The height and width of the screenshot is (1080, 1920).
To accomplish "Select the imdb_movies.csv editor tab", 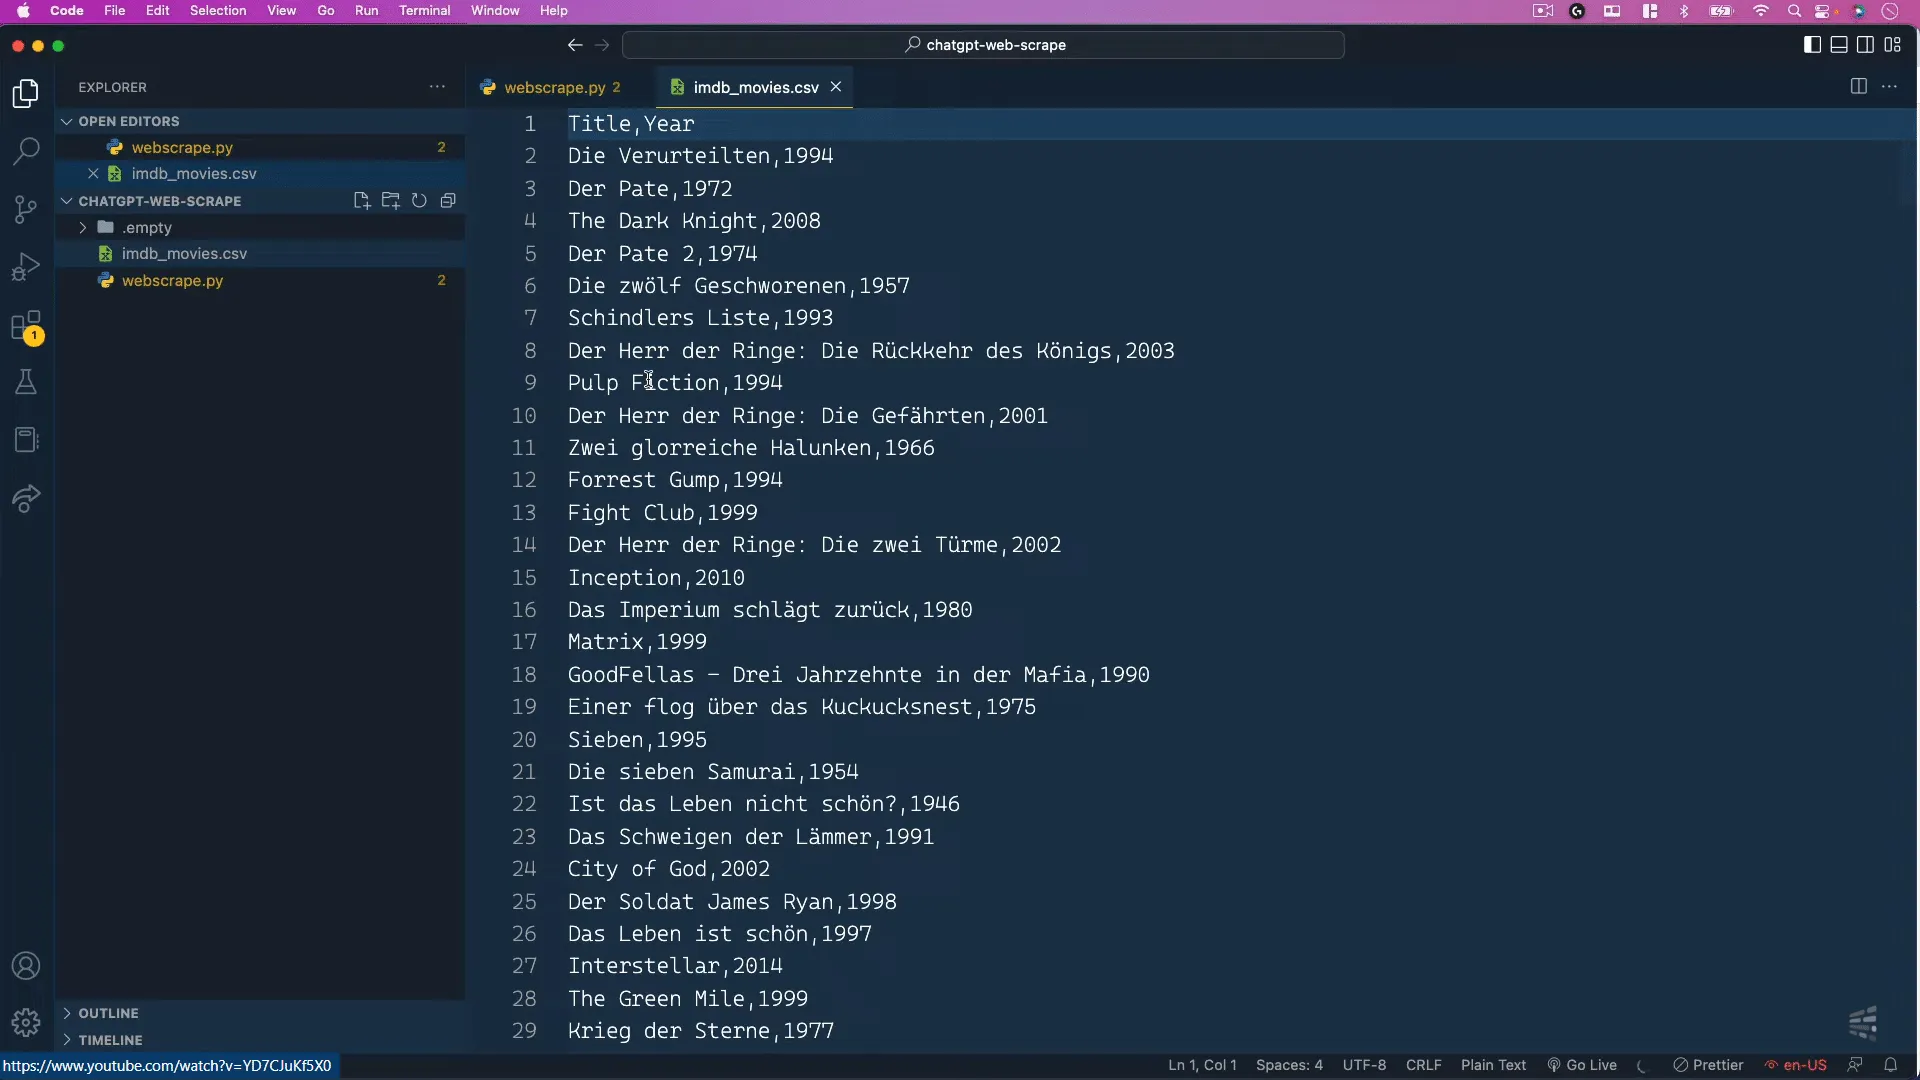I will 755,87.
